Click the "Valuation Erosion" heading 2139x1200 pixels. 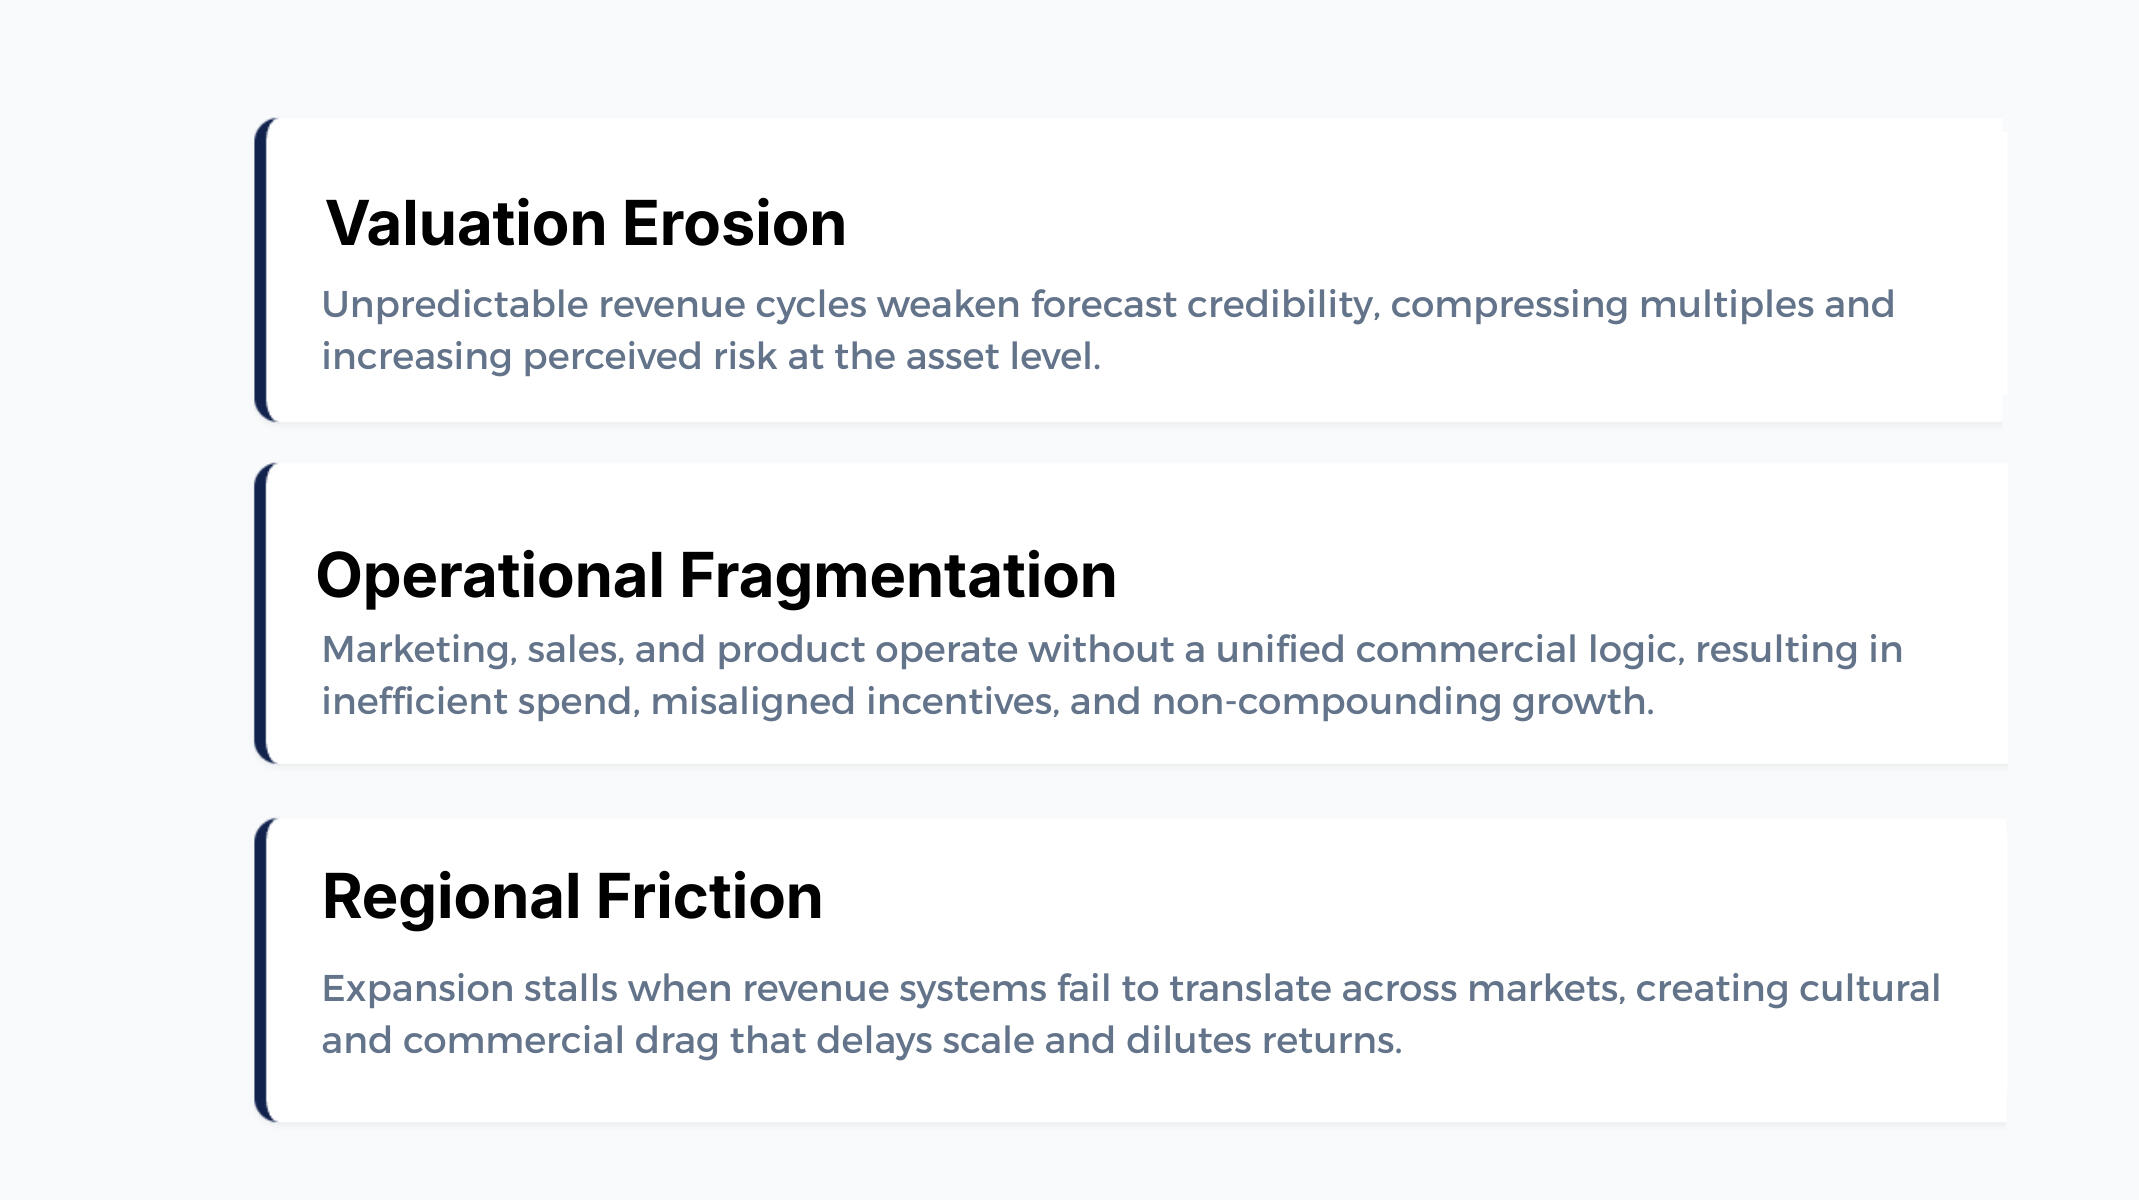[586, 223]
